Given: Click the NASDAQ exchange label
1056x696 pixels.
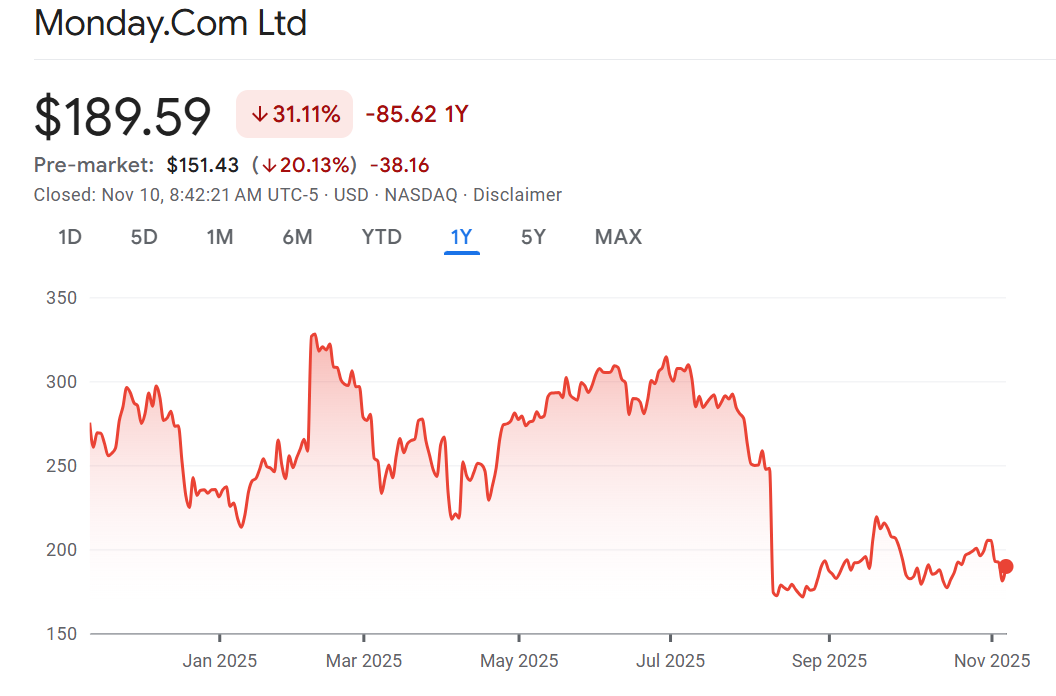Looking at the screenshot, I should pos(420,195).
